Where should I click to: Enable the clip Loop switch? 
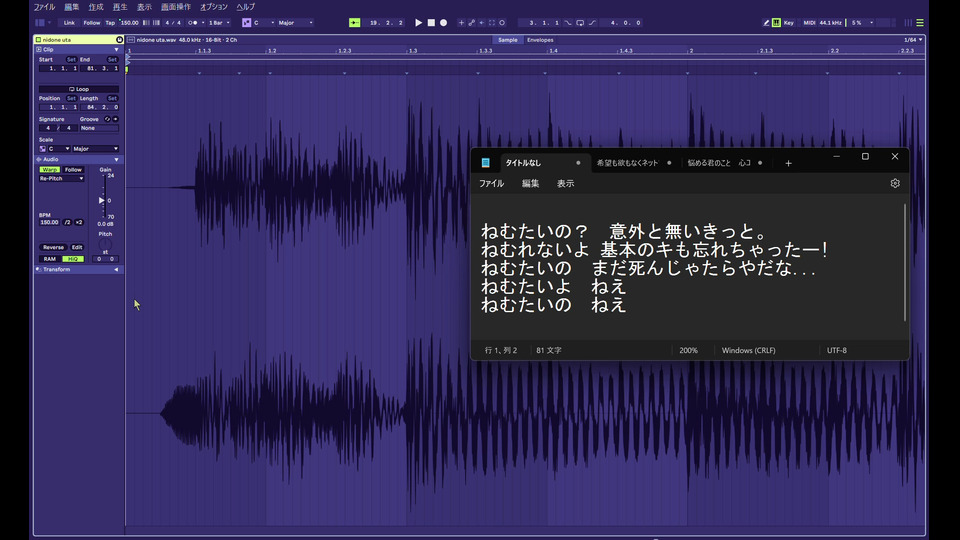click(78, 89)
